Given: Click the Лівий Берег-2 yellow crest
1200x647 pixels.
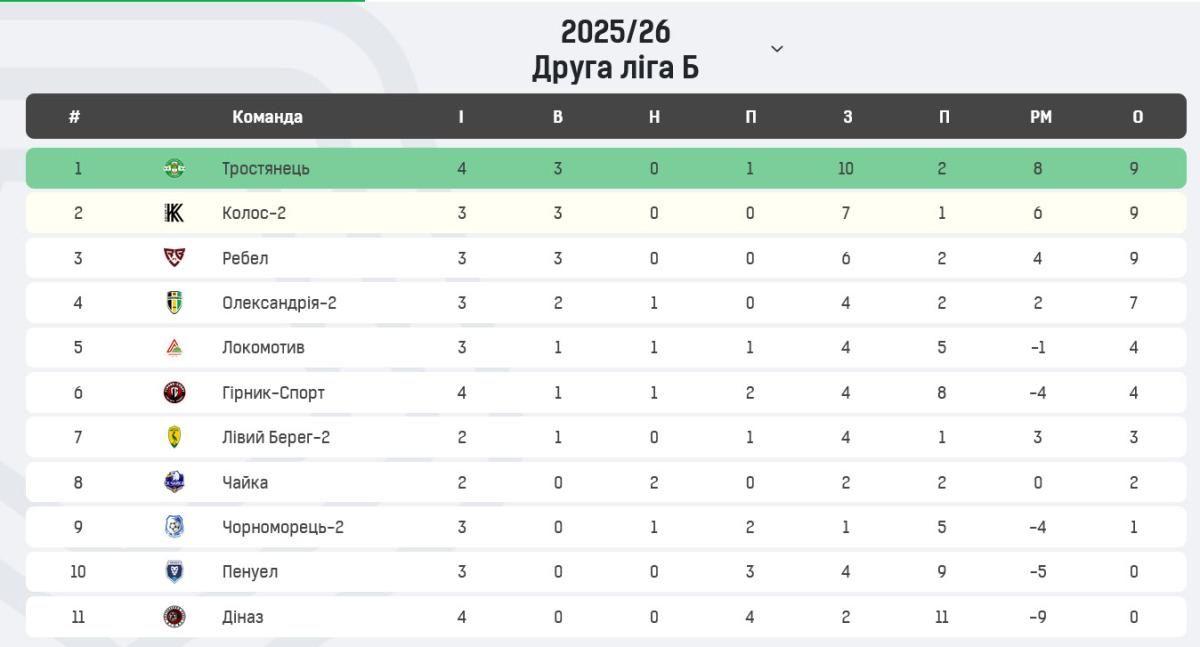Looking at the screenshot, I should [174, 437].
